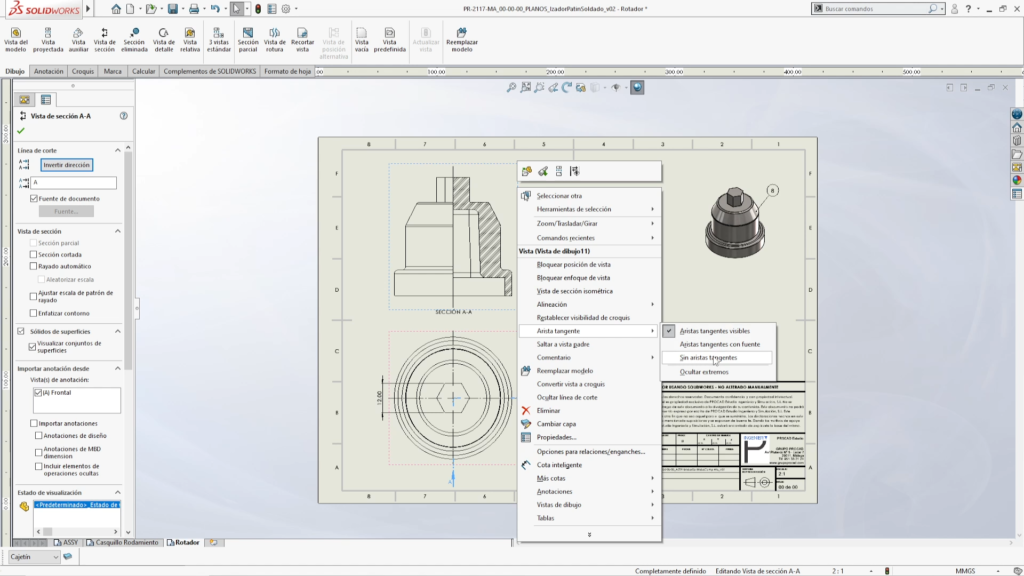Switch to the Anotación tab

pyautogui.click(x=48, y=71)
